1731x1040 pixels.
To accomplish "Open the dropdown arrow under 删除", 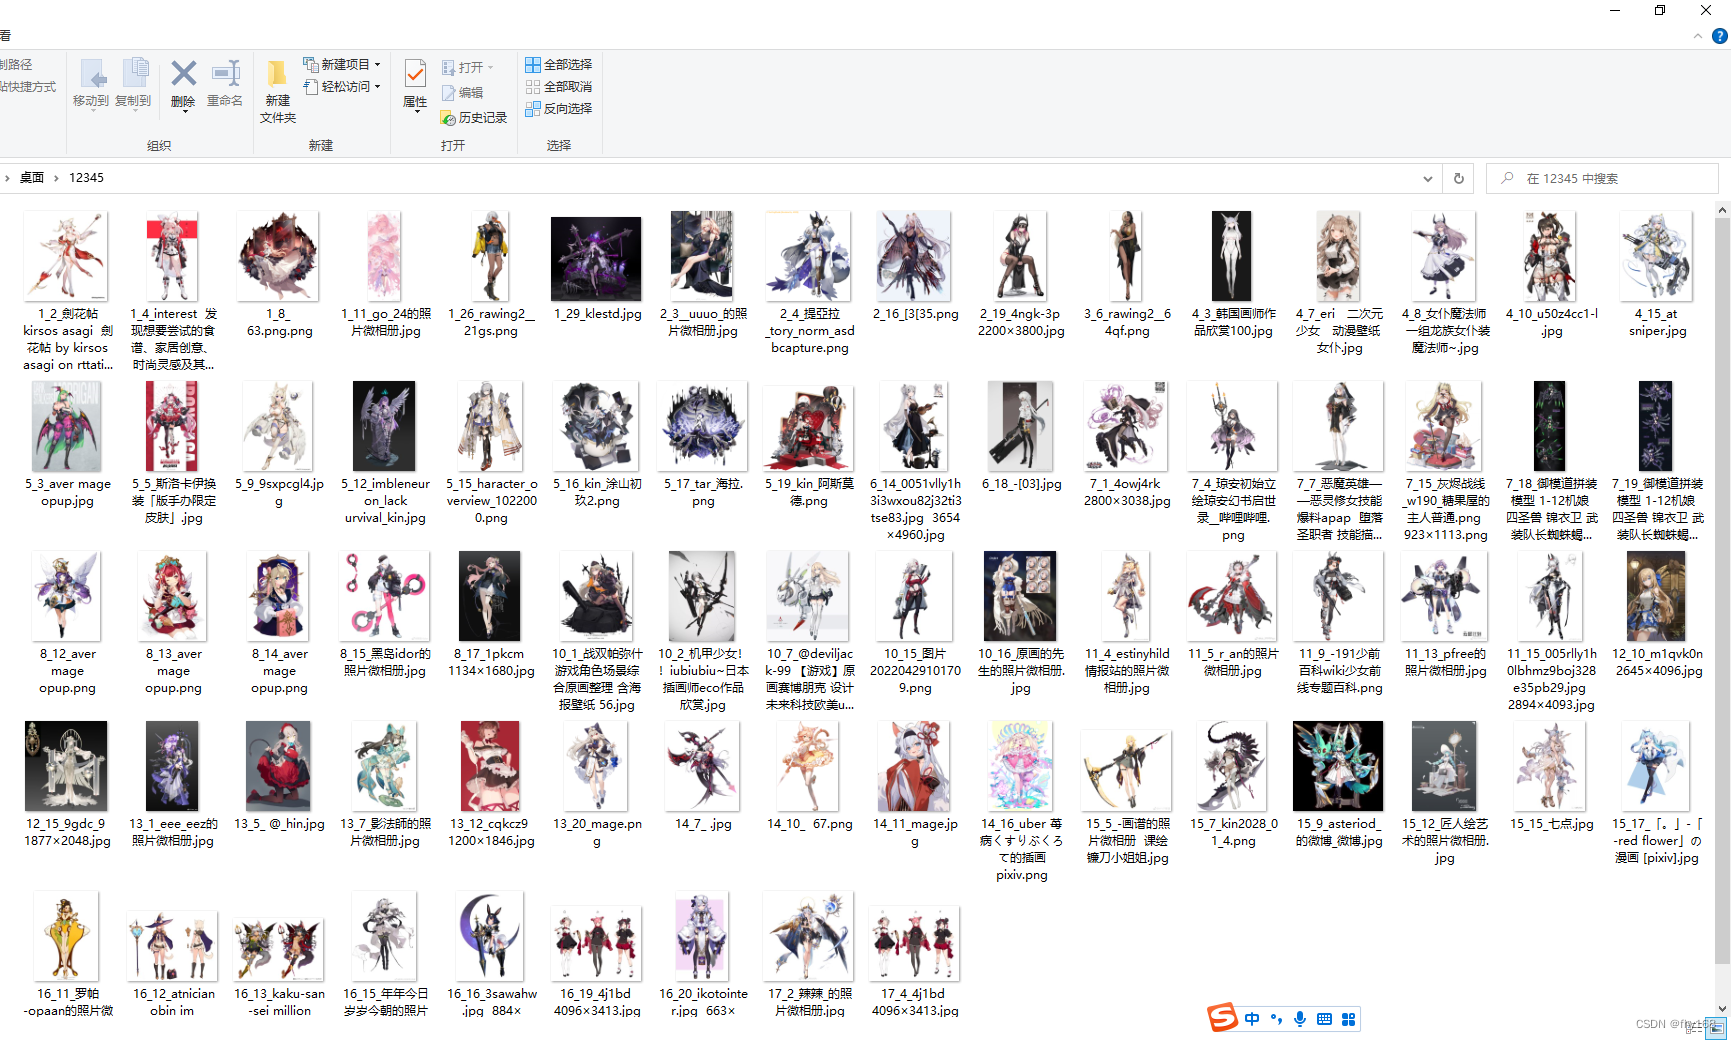I will tap(183, 112).
